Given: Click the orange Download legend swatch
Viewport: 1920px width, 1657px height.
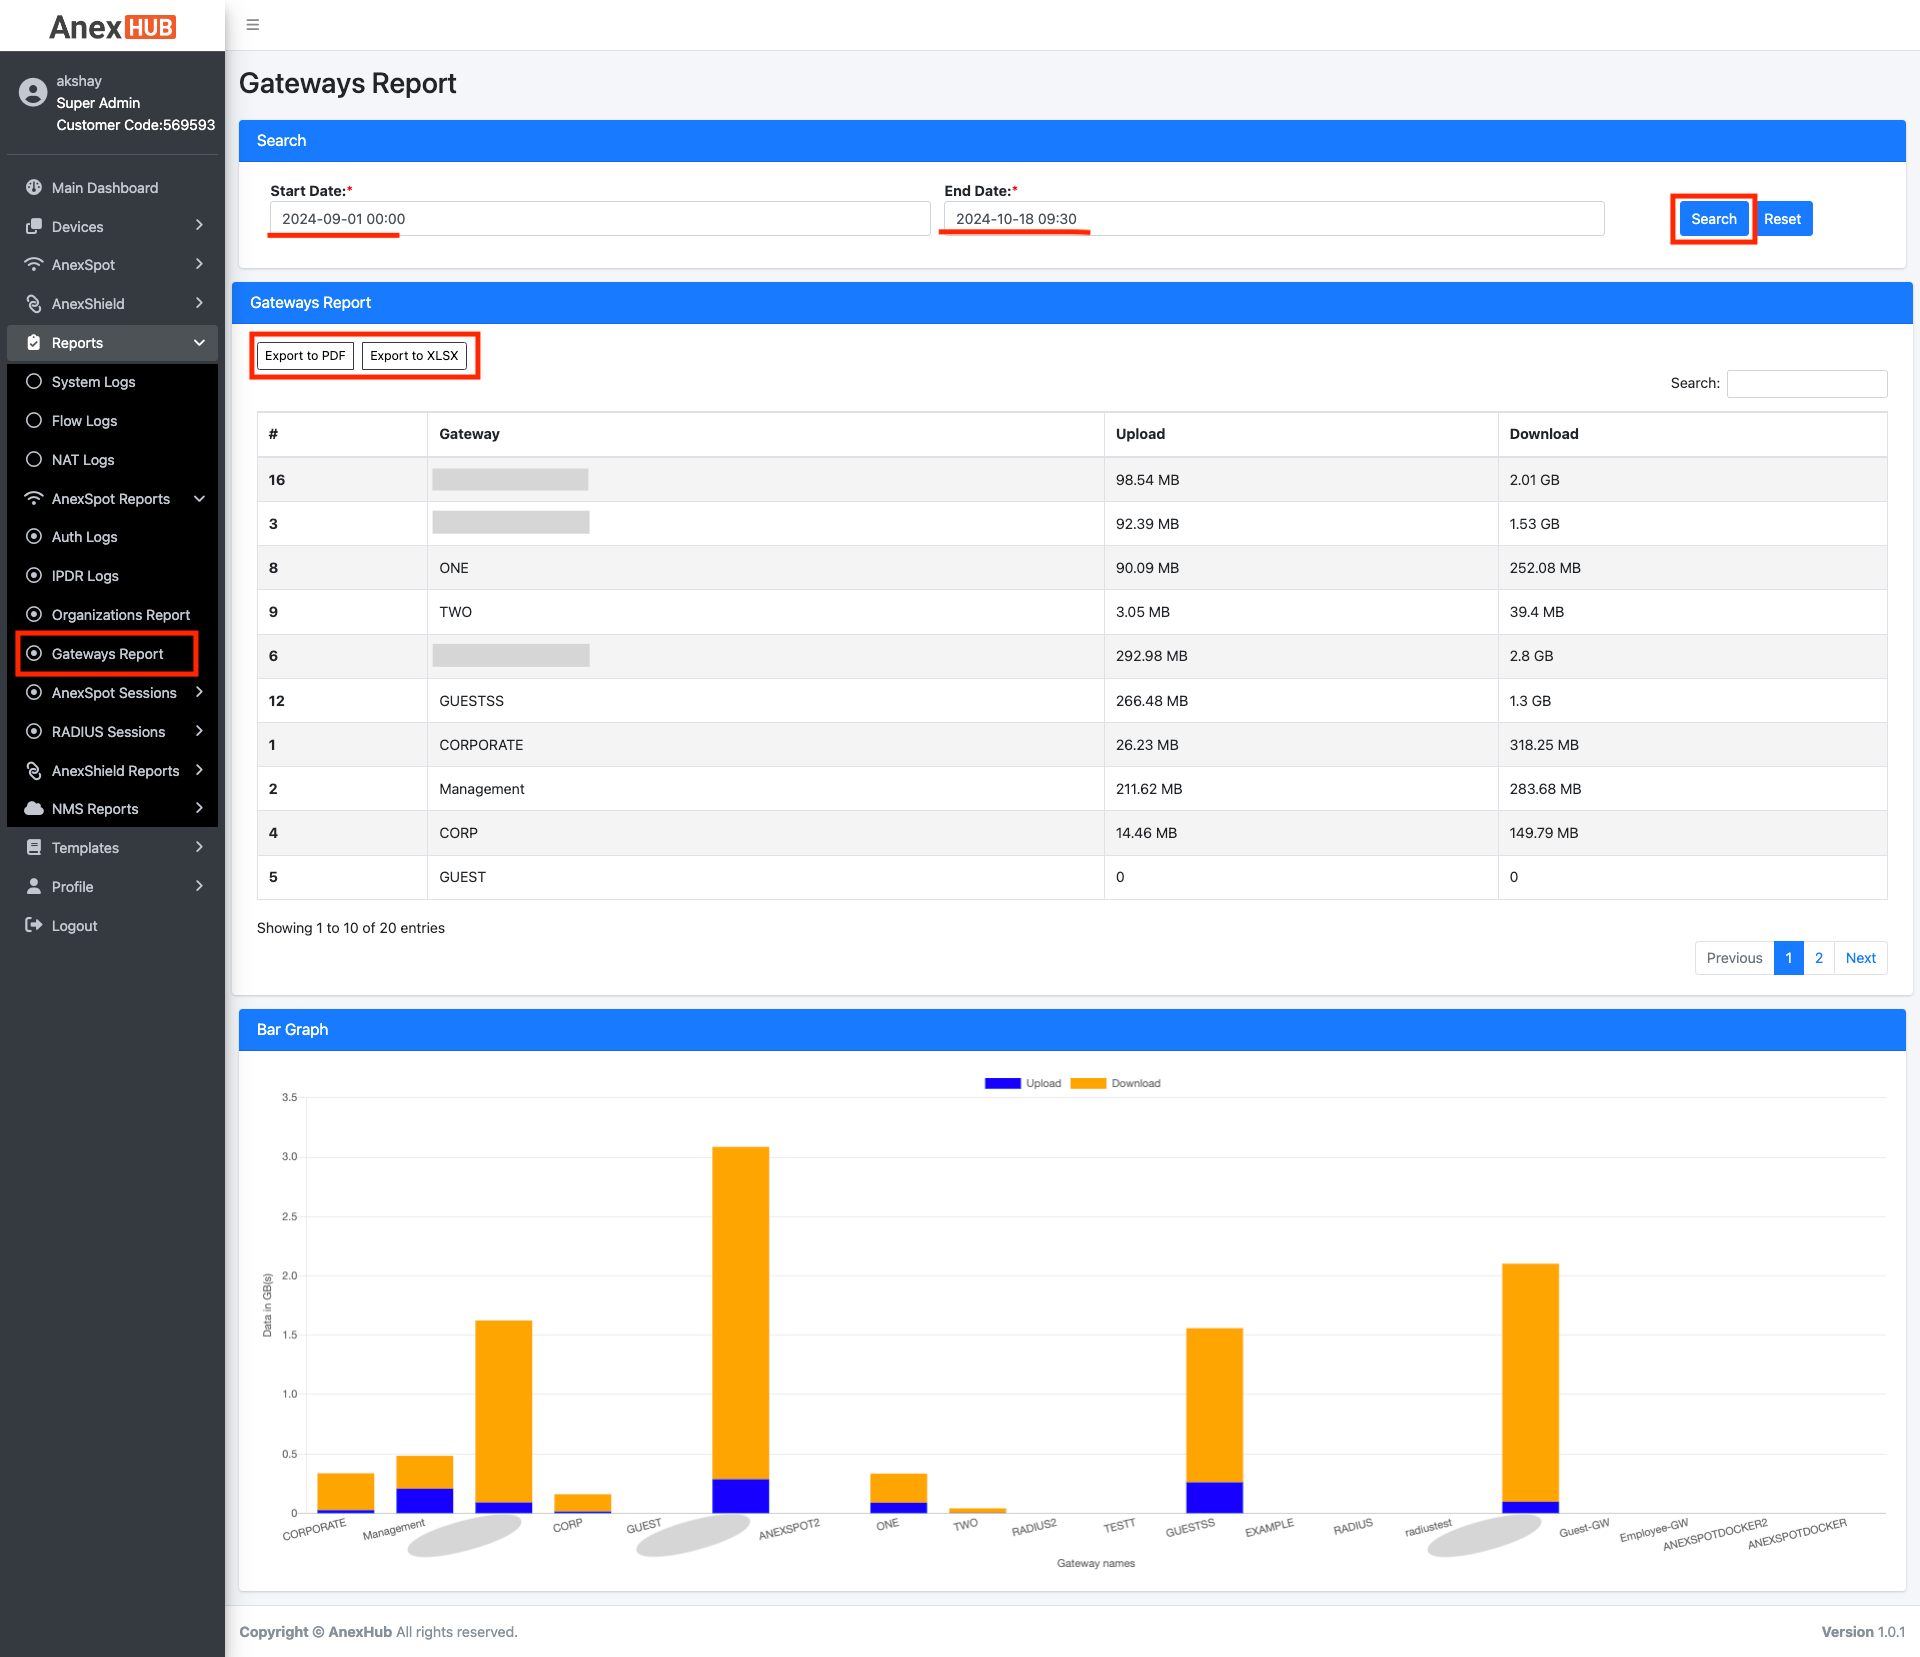Looking at the screenshot, I should (x=1088, y=1084).
